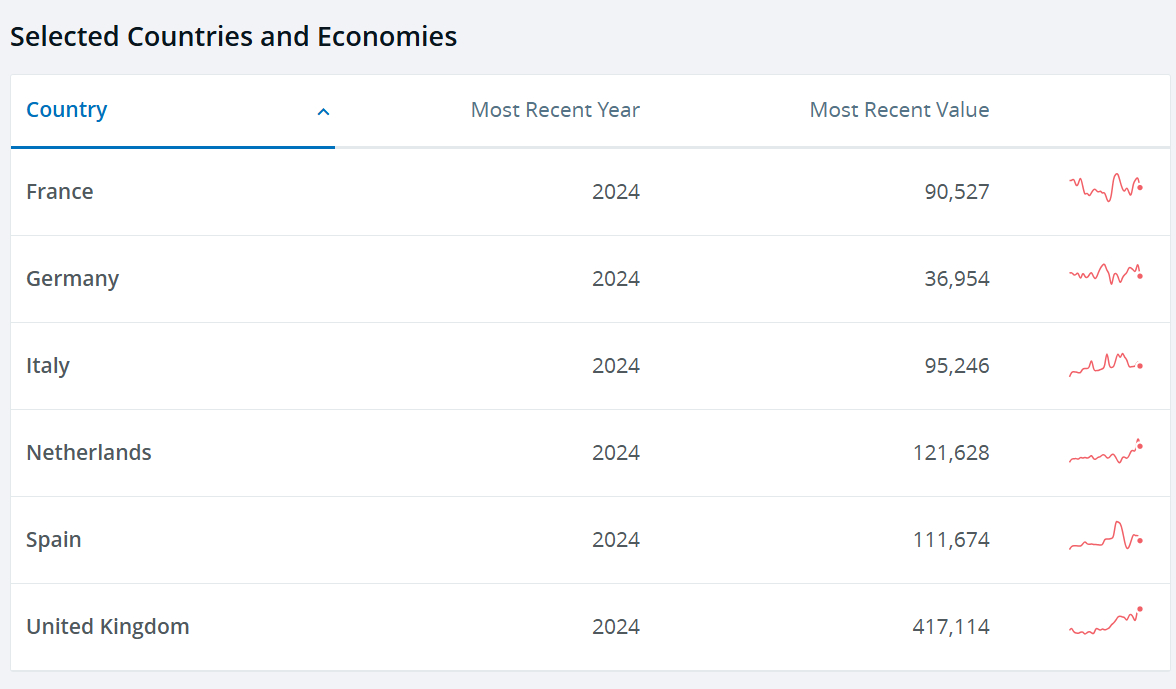Select the Netherlands country link
Screen dimensions: 1176x689
click(x=89, y=453)
